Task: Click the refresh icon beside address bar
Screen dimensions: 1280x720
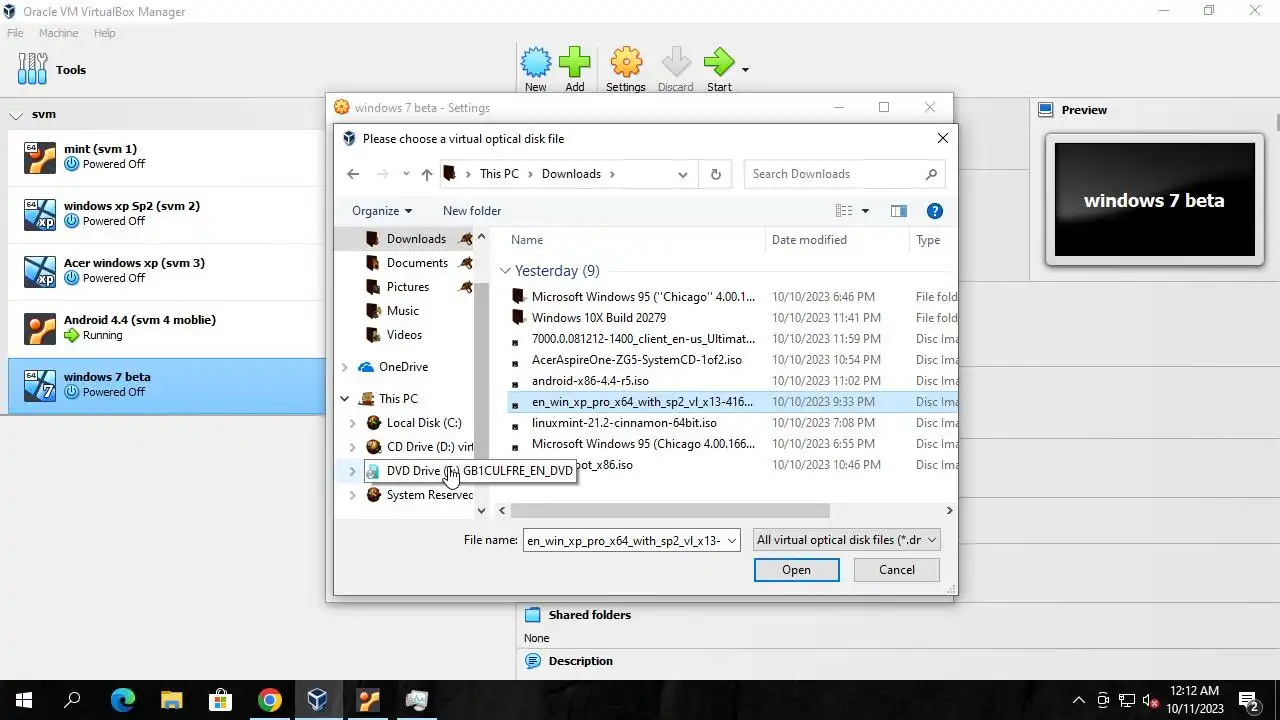Action: 715,174
